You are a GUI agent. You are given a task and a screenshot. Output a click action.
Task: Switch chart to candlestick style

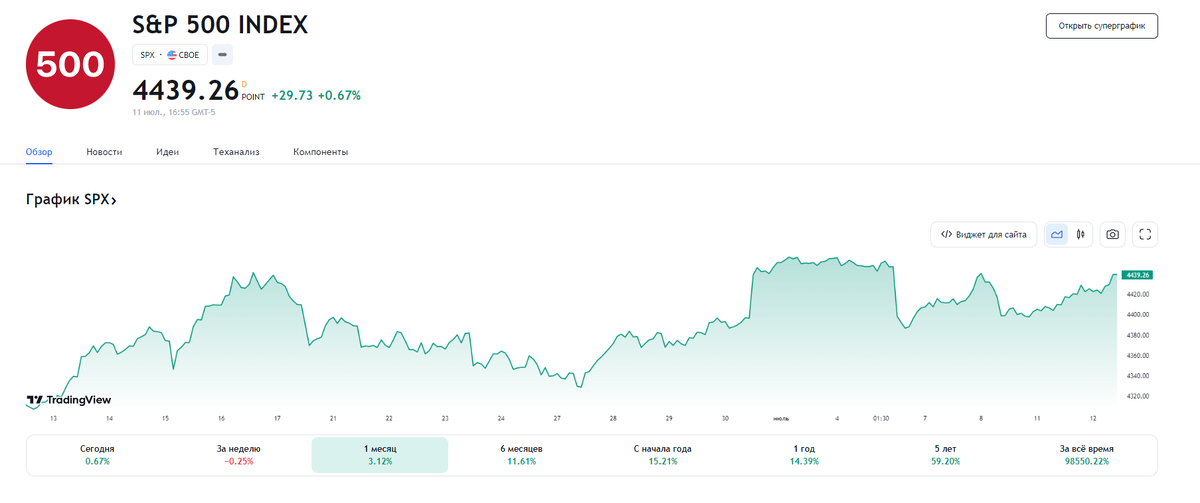pos(1081,235)
